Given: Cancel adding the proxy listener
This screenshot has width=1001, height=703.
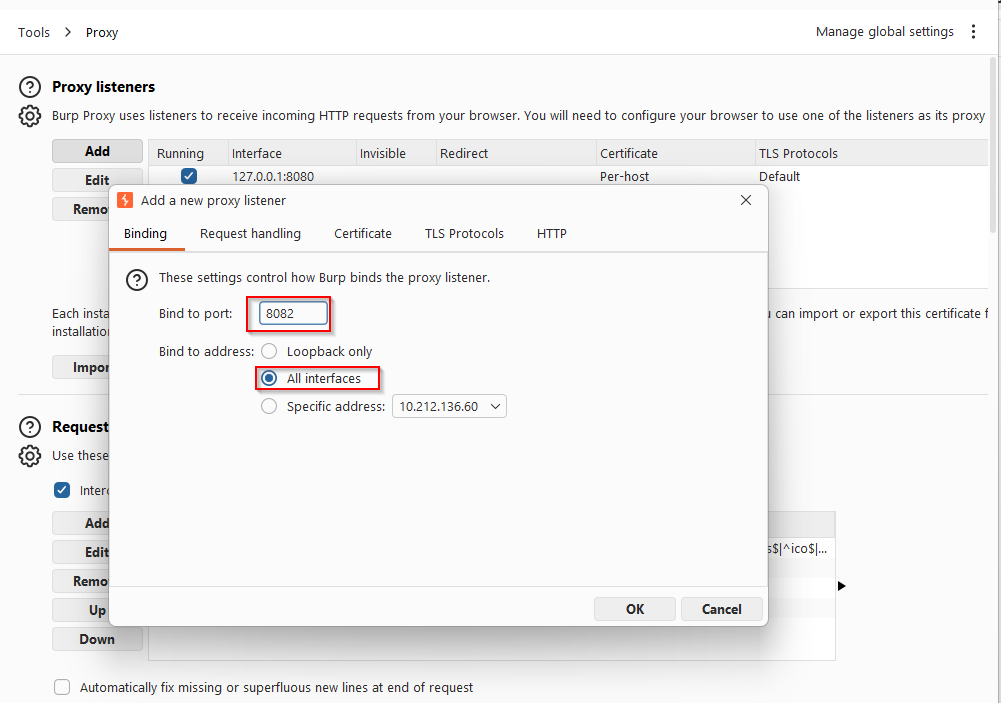Looking at the screenshot, I should (721, 609).
